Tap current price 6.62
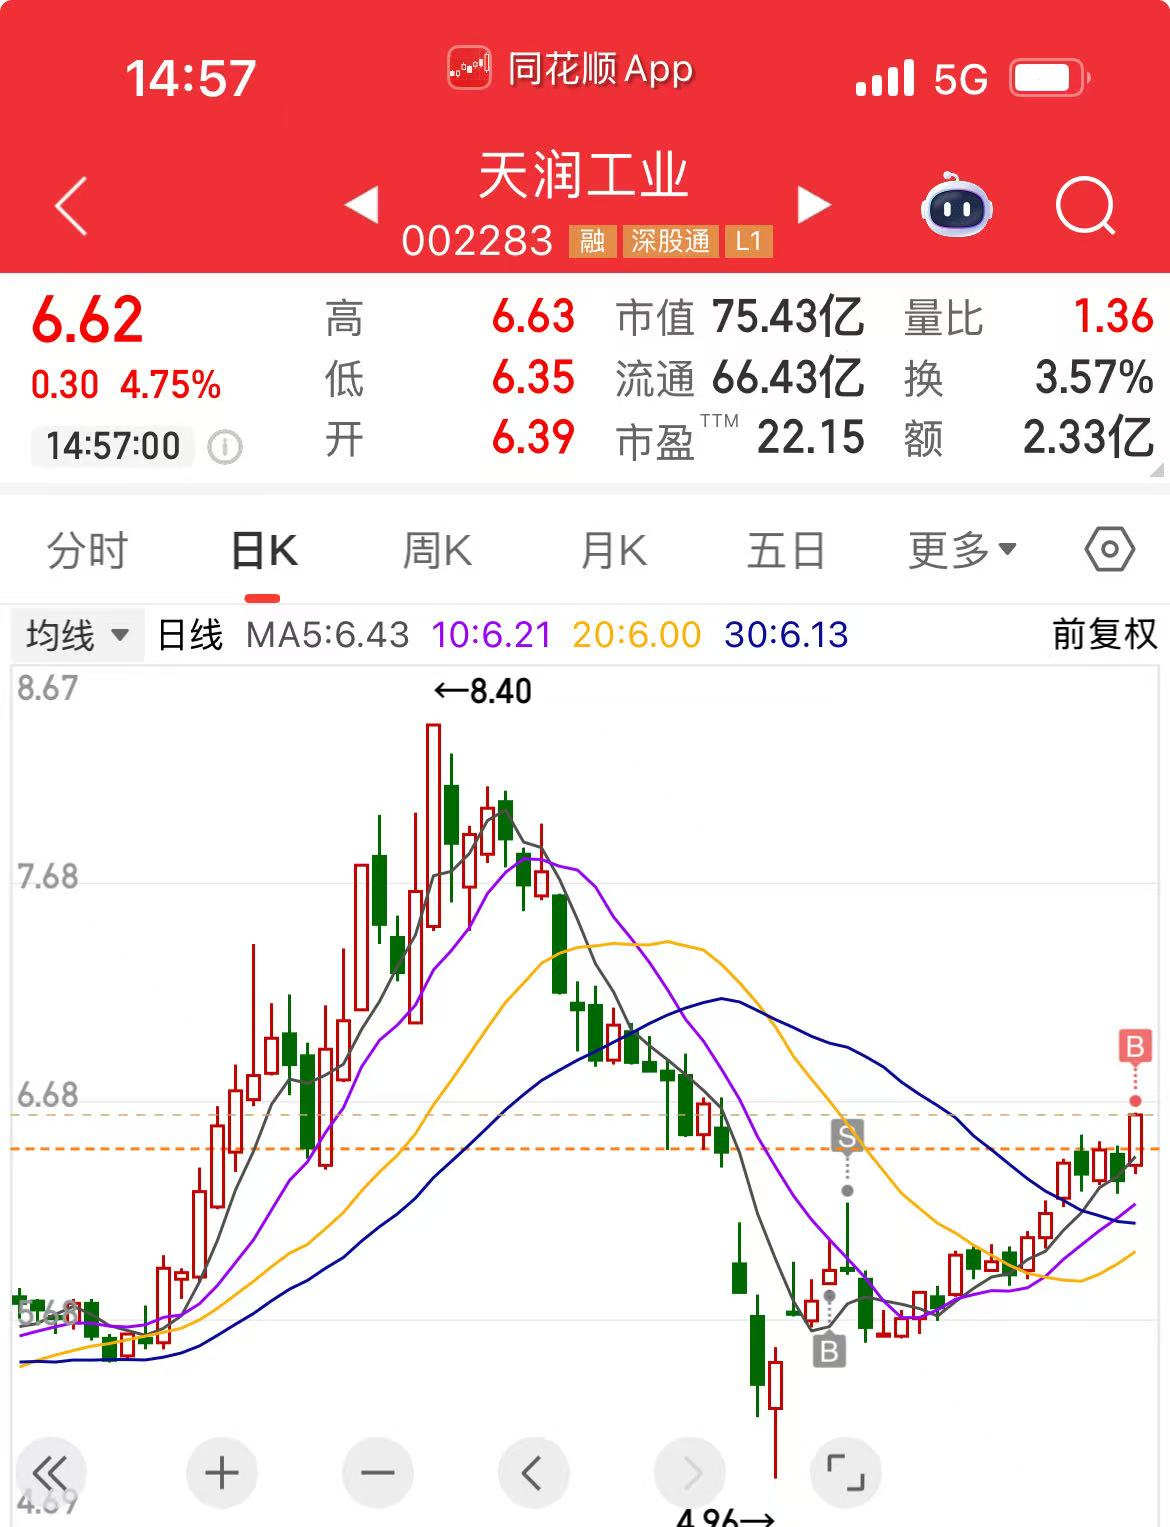This screenshot has height=1527, width=1170. (x=87, y=320)
